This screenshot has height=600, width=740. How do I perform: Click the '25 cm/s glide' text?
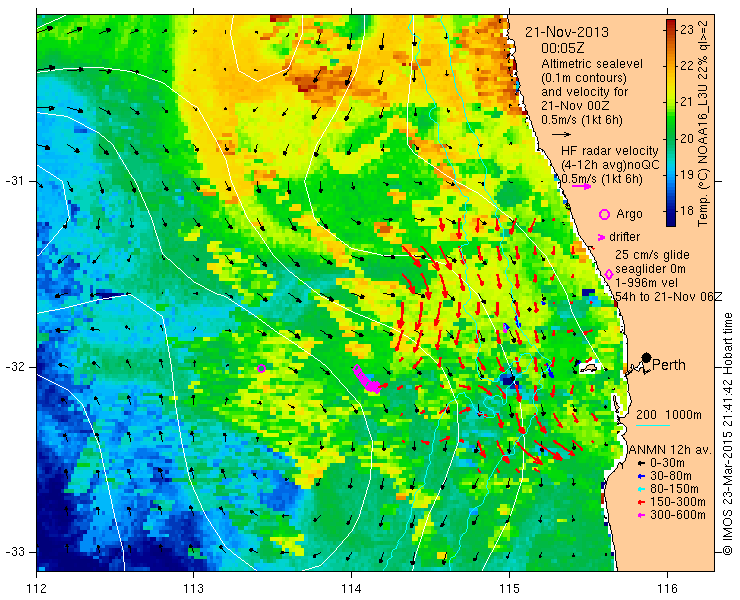[652, 255]
